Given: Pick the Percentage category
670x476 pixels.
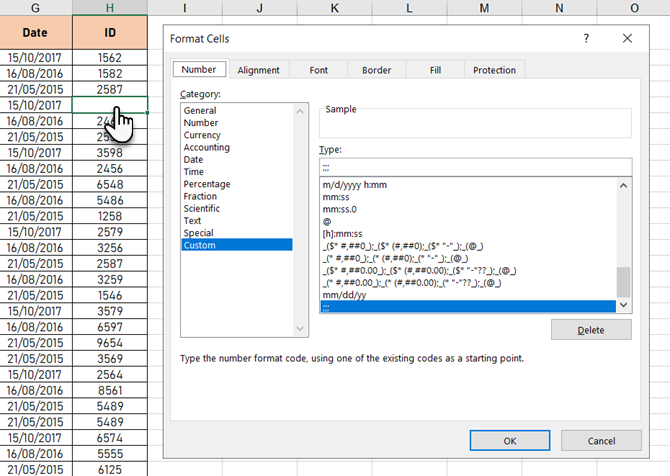Looking at the screenshot, I should pyautogui.click(x=209, y=184).
